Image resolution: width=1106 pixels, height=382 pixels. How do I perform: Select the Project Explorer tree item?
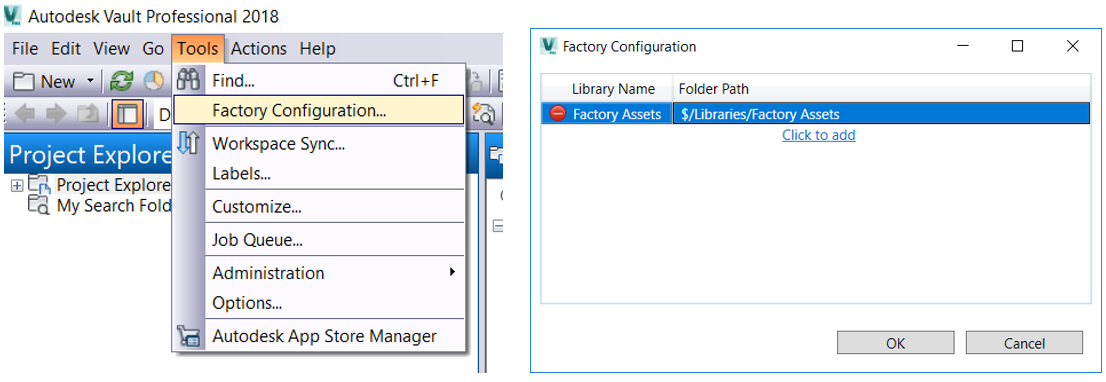(x=114, y=185)
